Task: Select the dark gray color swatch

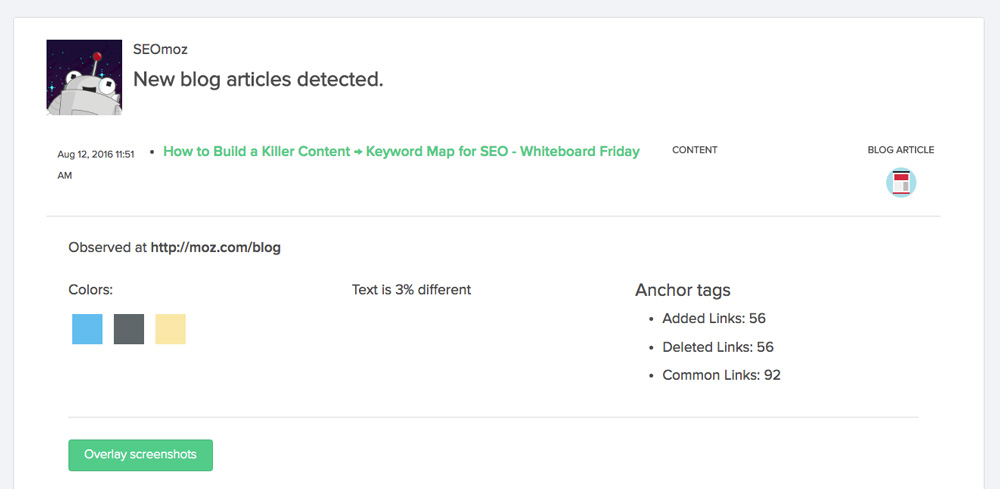Action: (129, 329)
